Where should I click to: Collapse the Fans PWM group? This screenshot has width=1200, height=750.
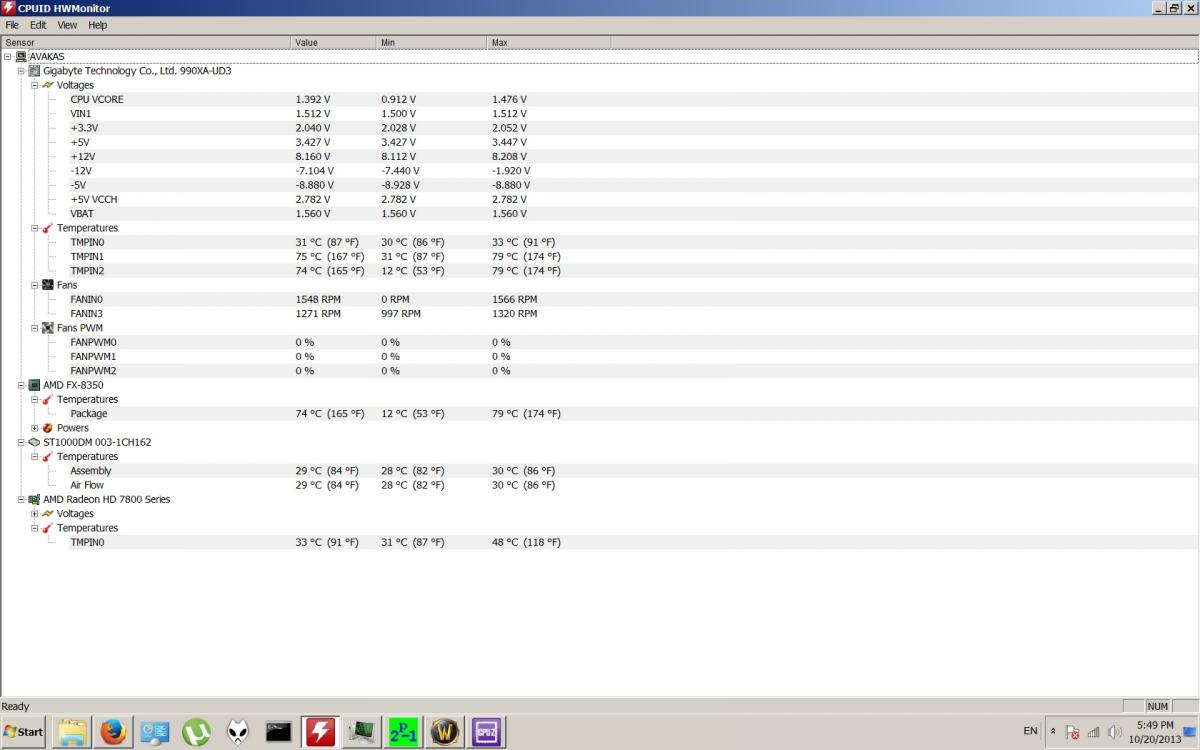coord(34,328)
